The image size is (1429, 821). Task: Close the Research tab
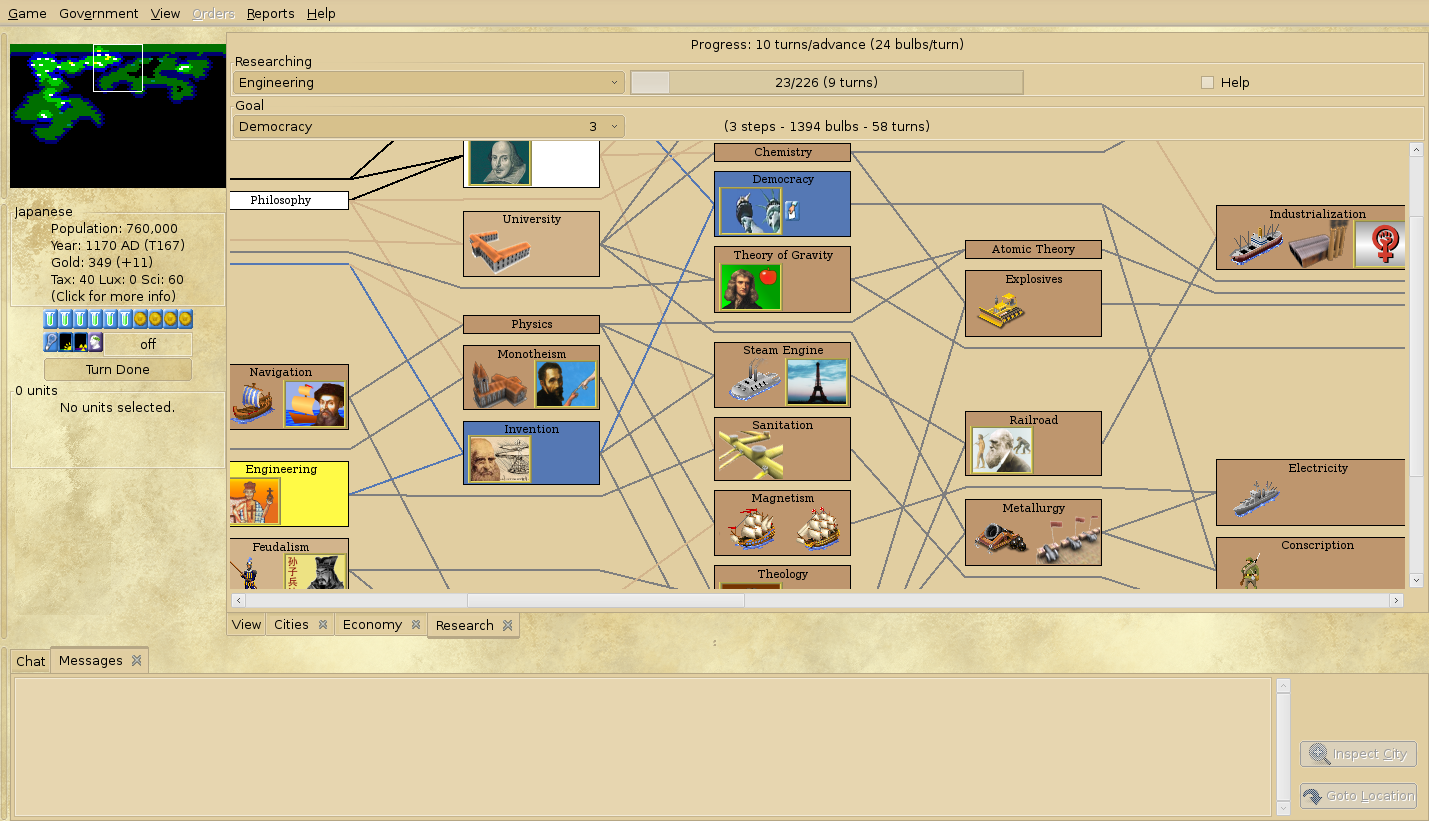[x=508, y=626]
